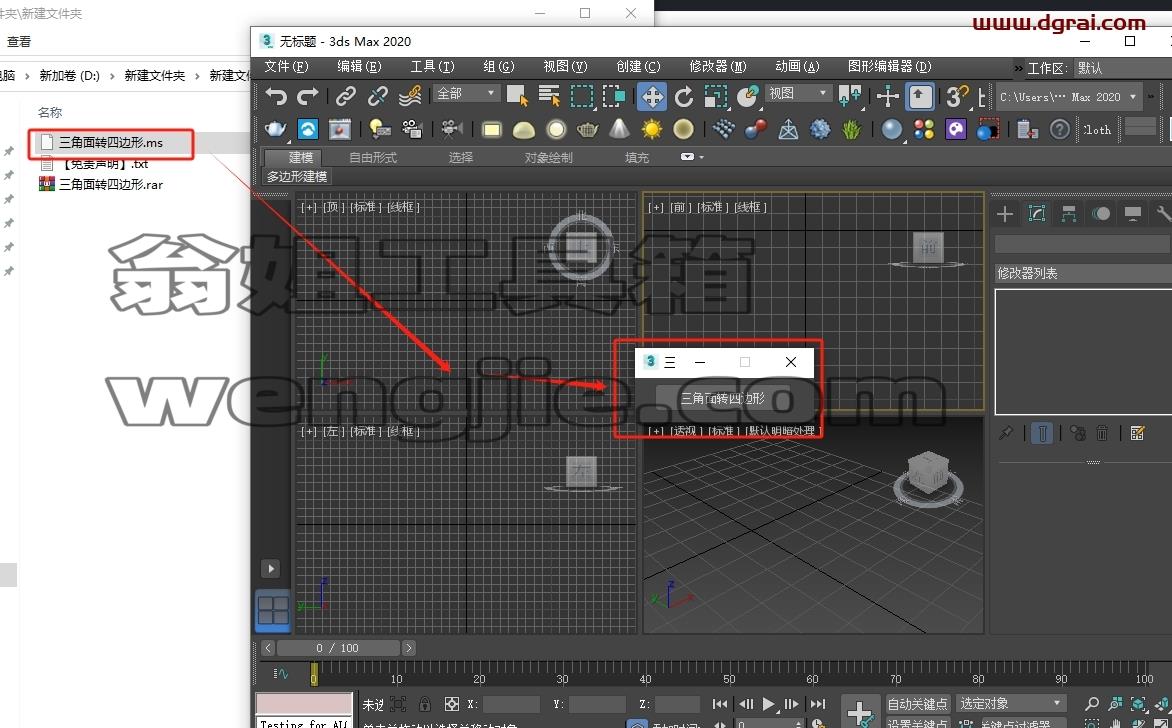Image resolution: width=1172 pixels, height=728 pixels.
Task: Switch to the 填充 ribbon tab
Action: pyautogui.click(x=637, y=158)
